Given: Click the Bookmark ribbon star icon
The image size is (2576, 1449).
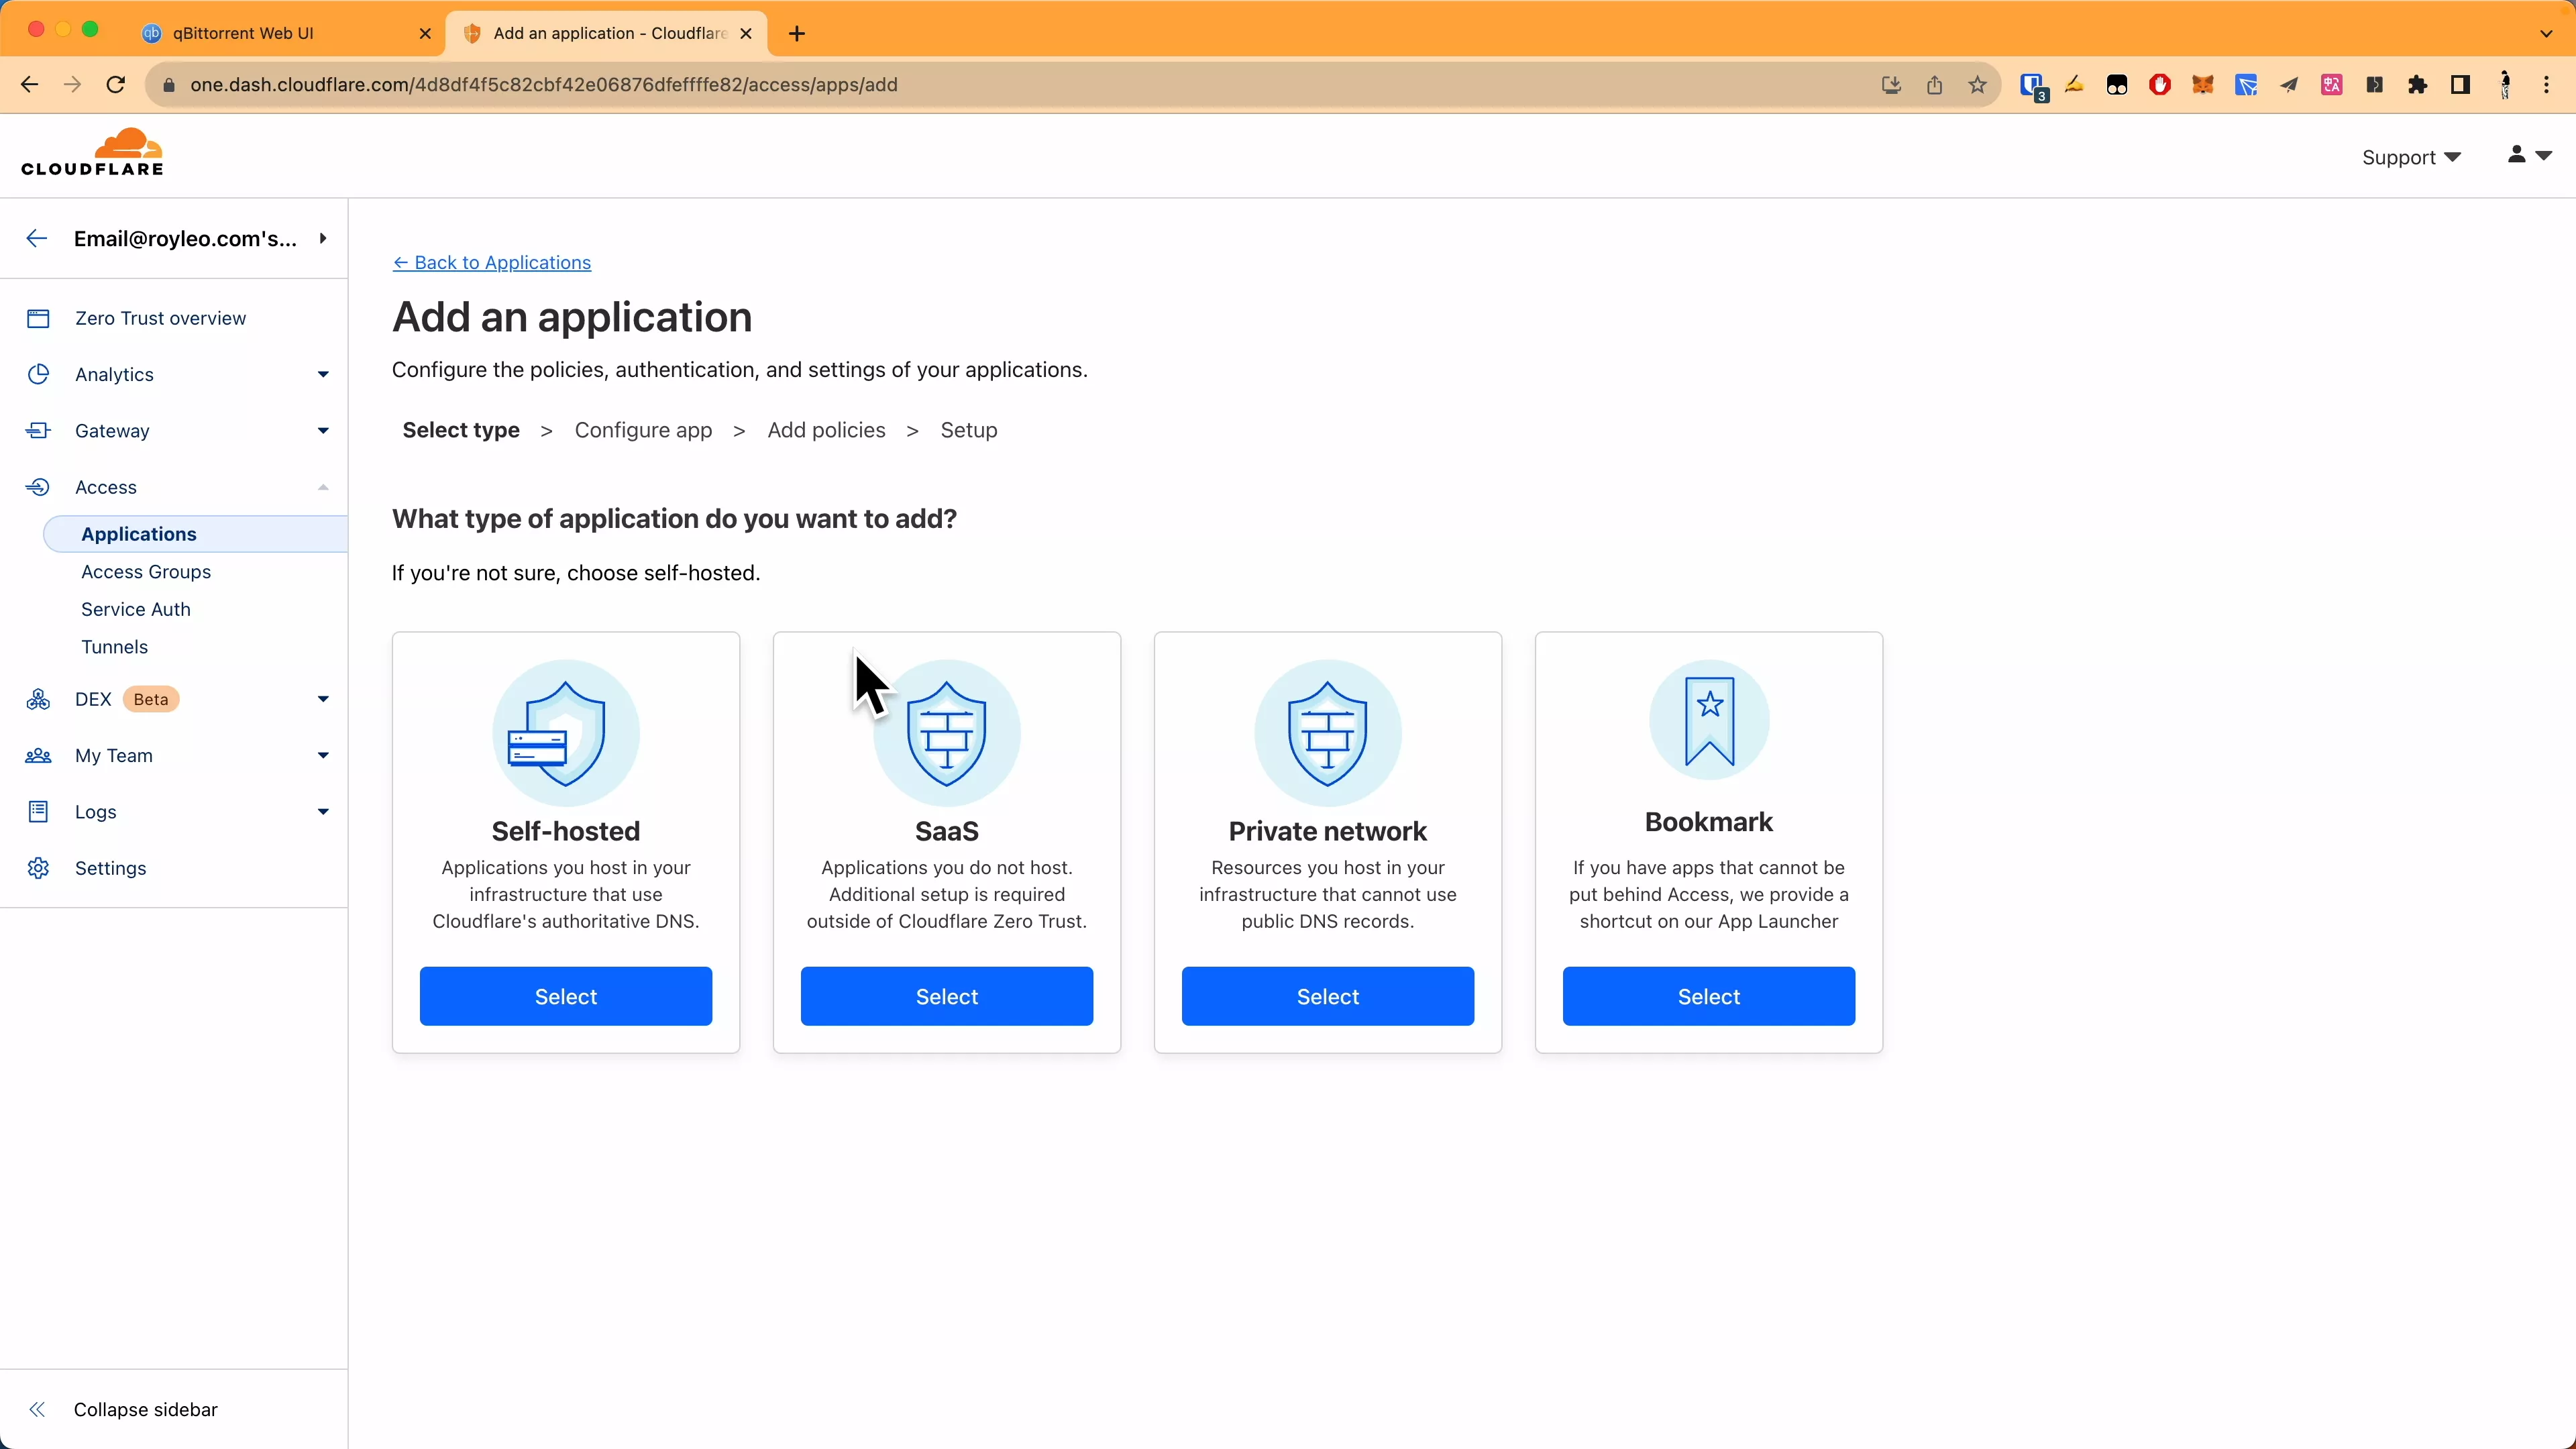Looking at the screenshot, I should point(1708,720).
